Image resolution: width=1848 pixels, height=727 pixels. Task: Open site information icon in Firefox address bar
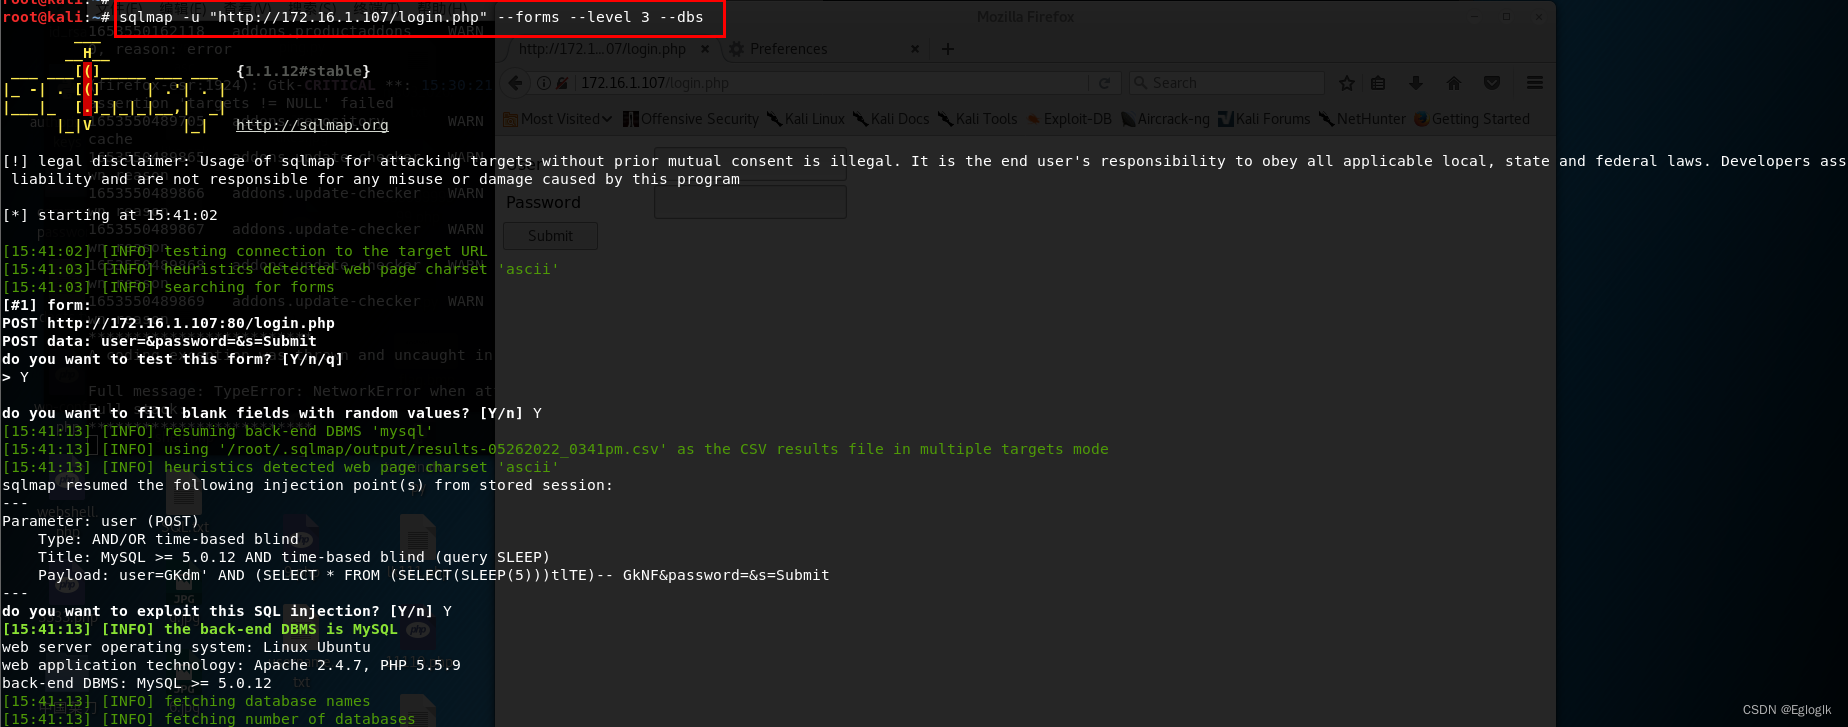coord(544,83)
